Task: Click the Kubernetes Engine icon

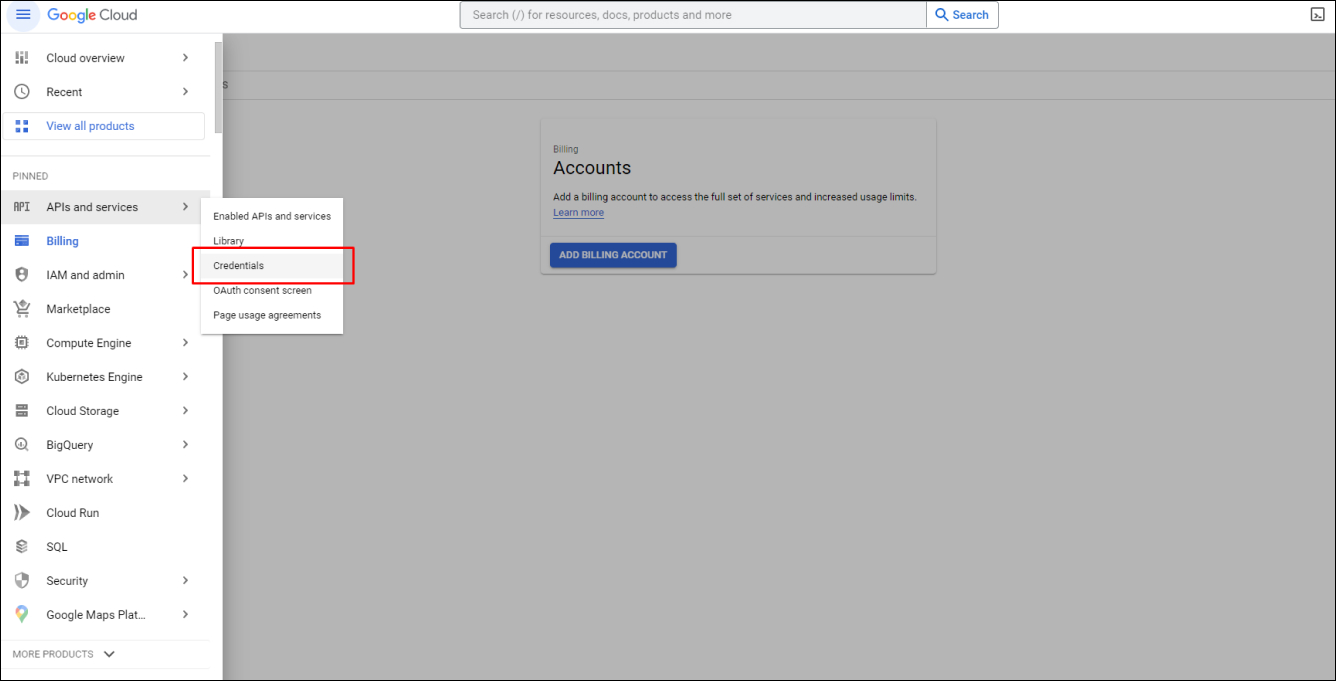Action: (22, 377)
